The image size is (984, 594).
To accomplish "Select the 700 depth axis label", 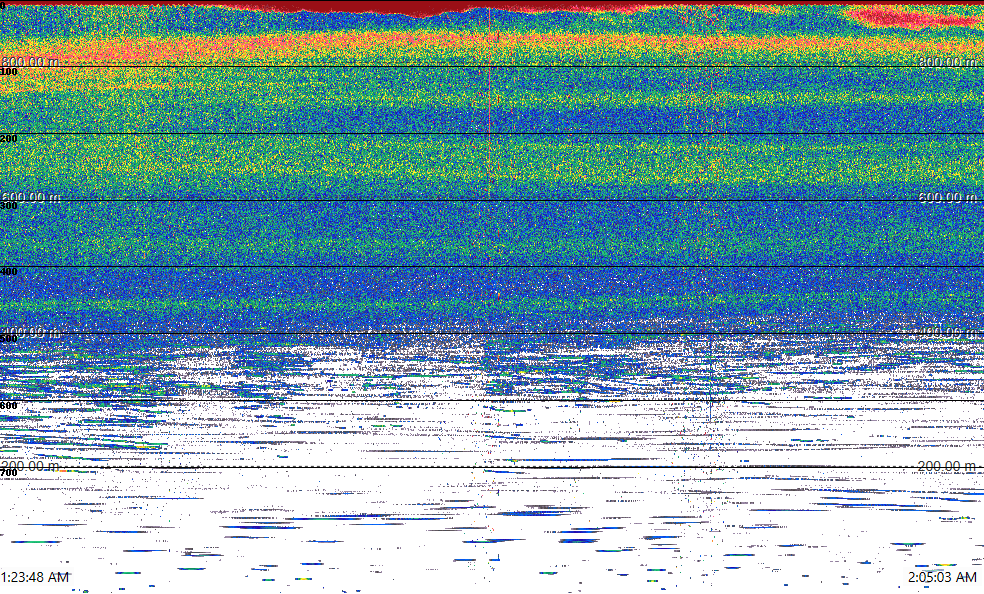I will click(x=9, y=472).
